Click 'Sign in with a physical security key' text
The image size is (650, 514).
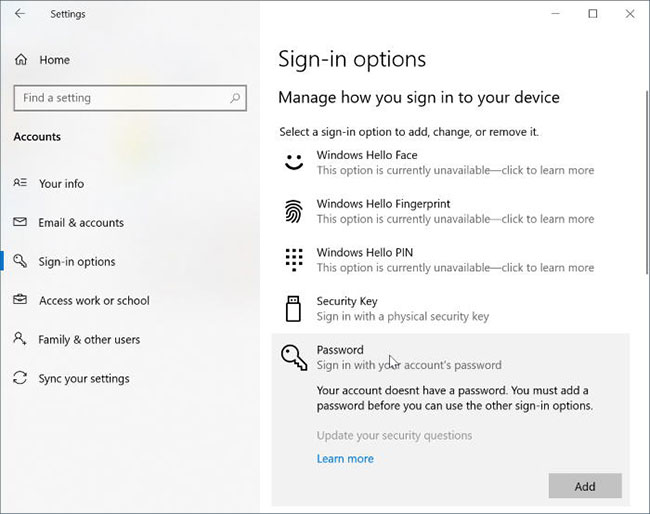(x=403, y=317)
